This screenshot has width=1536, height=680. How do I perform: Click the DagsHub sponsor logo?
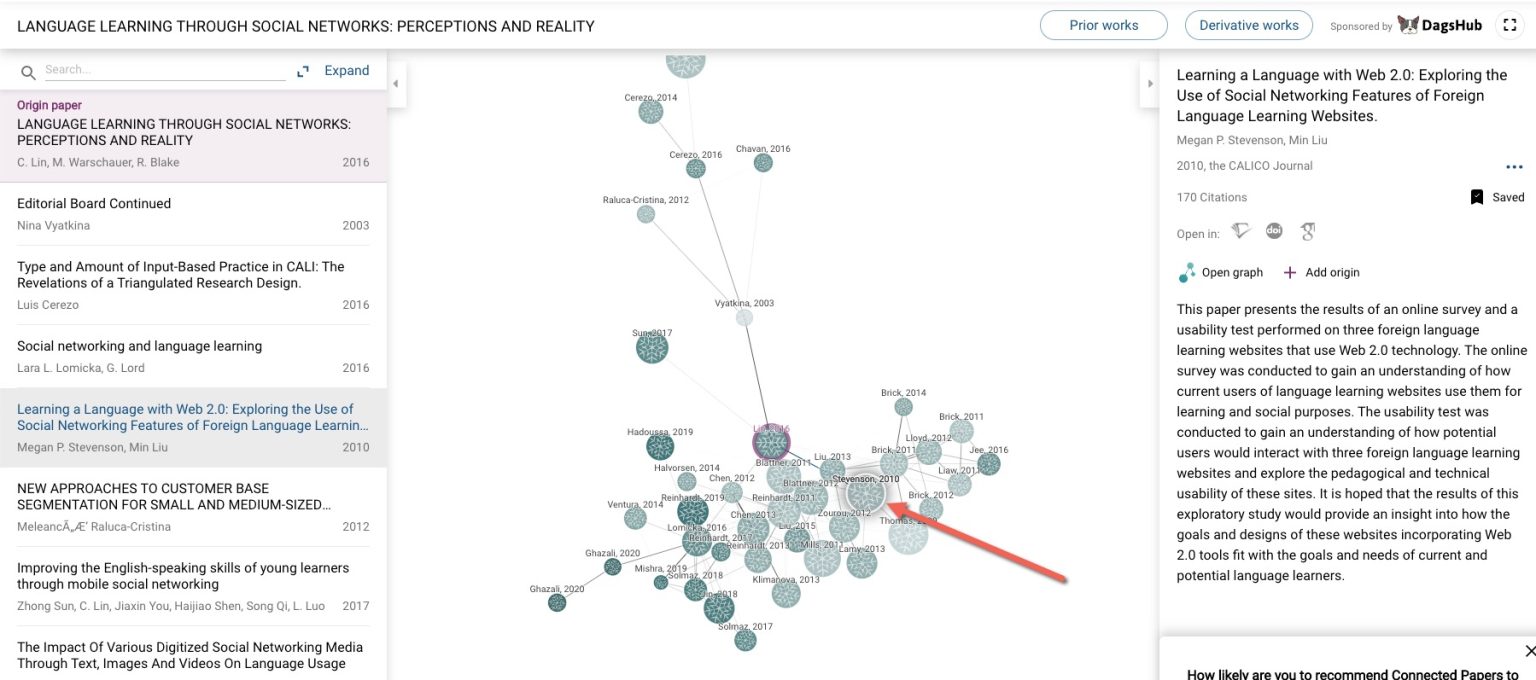coord(1439,26)
